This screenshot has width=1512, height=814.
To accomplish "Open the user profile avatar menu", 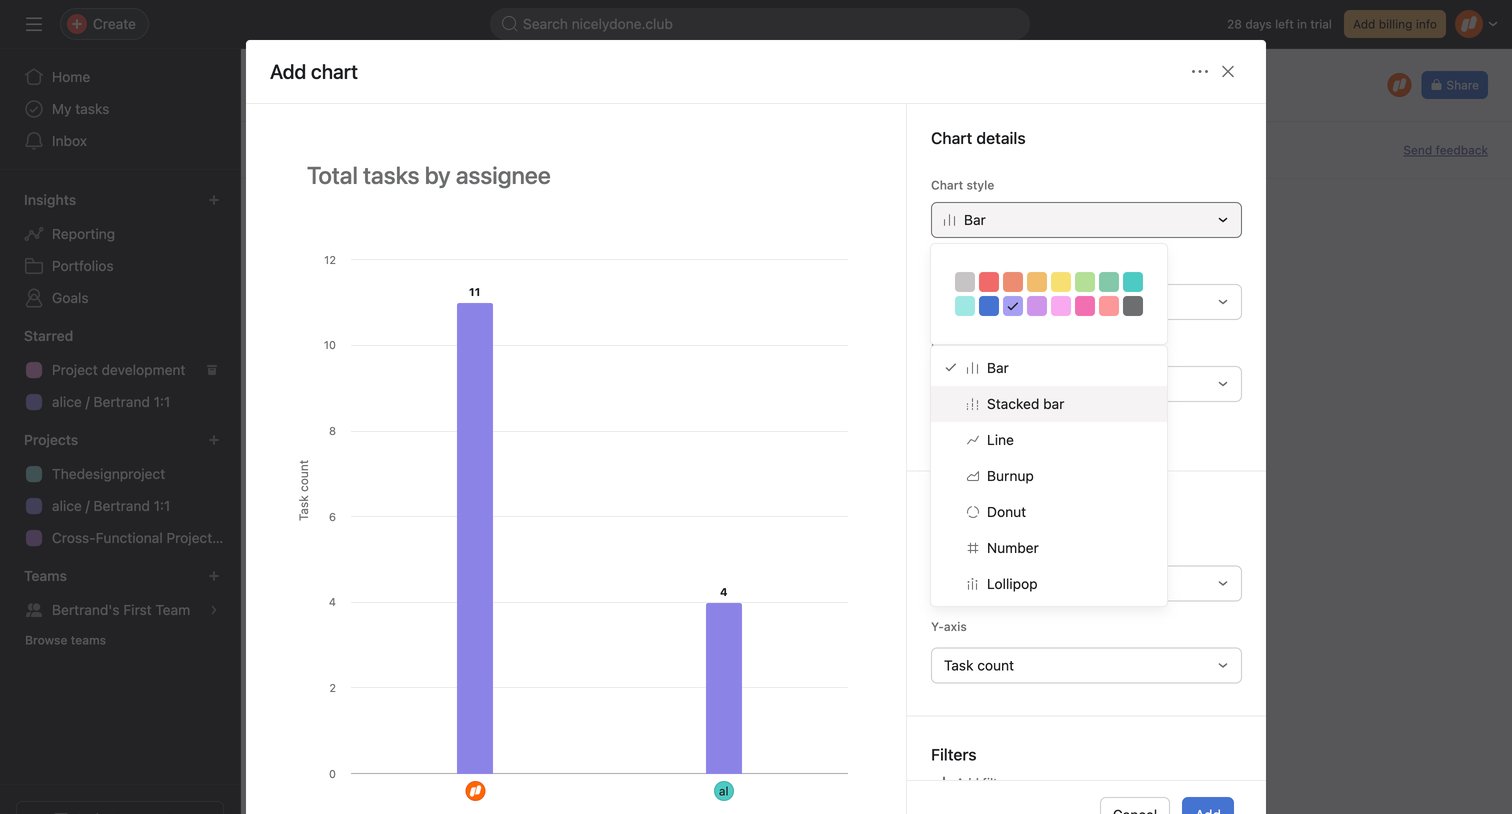I will (x=1469, y=24).
